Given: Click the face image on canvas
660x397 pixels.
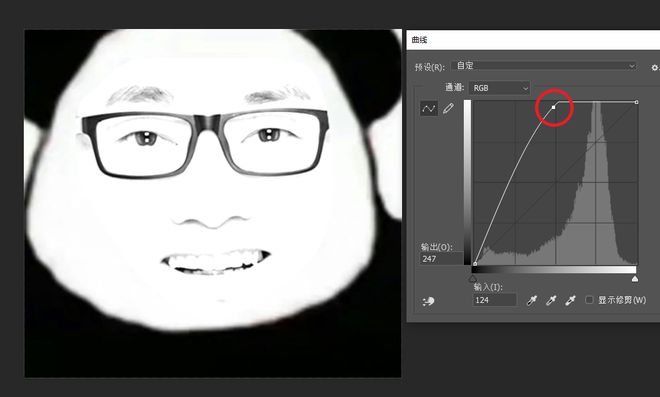Looking at the screenshot, I should [213, 203].
